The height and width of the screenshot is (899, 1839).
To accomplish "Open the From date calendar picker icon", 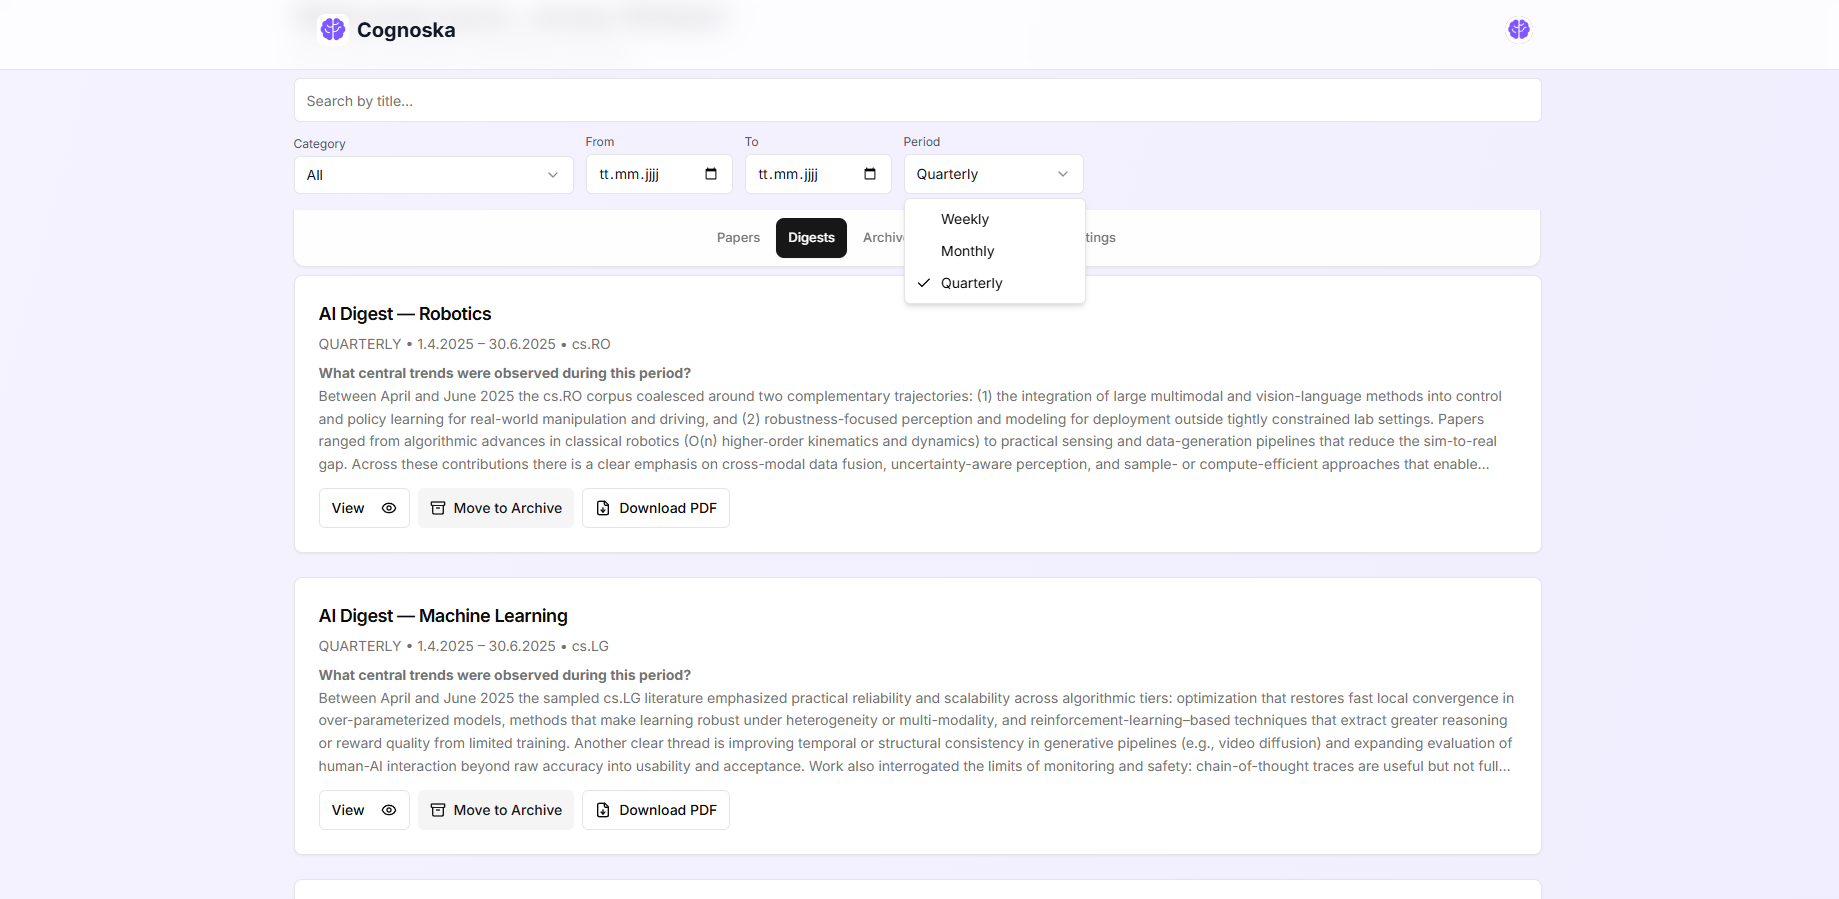I will pos(711,174).
